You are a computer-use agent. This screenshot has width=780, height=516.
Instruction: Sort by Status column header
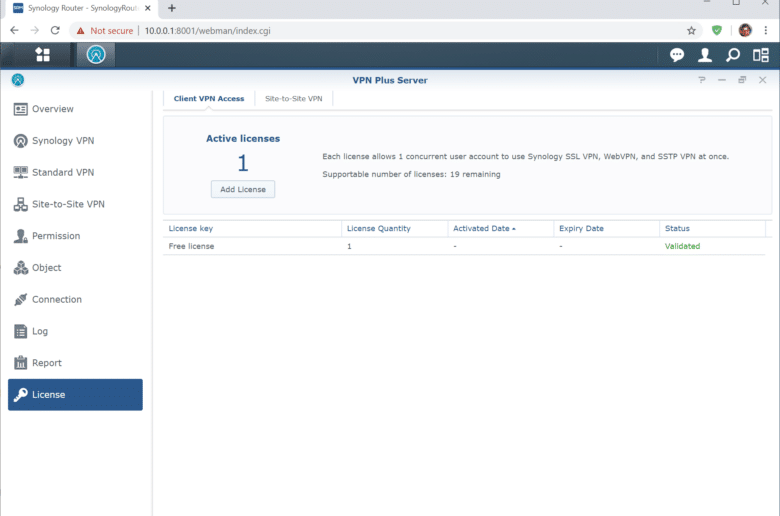point(712,228)
